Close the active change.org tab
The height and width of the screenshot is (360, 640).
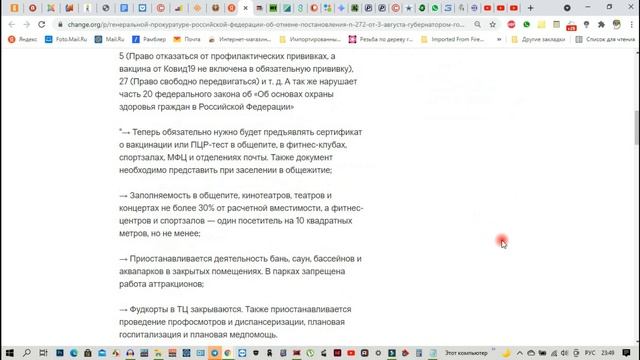pos(245,8)
